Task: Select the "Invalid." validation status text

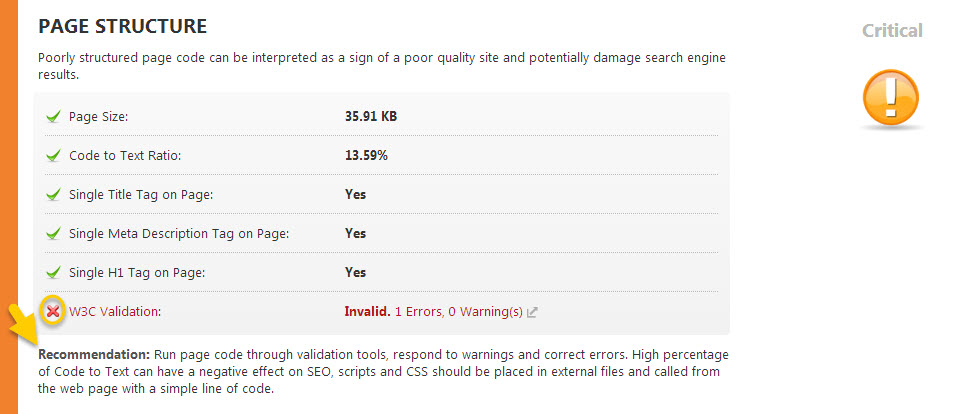Action: 367,312
